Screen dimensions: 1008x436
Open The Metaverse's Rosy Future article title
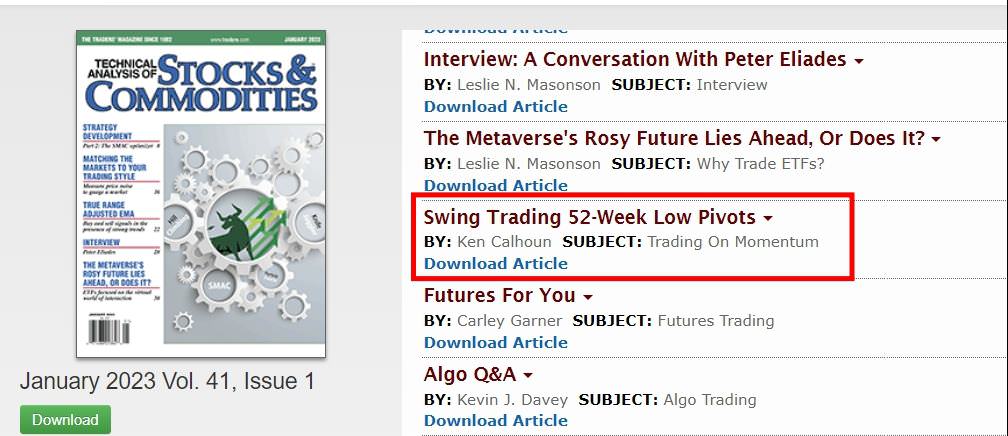pos(674,138)
